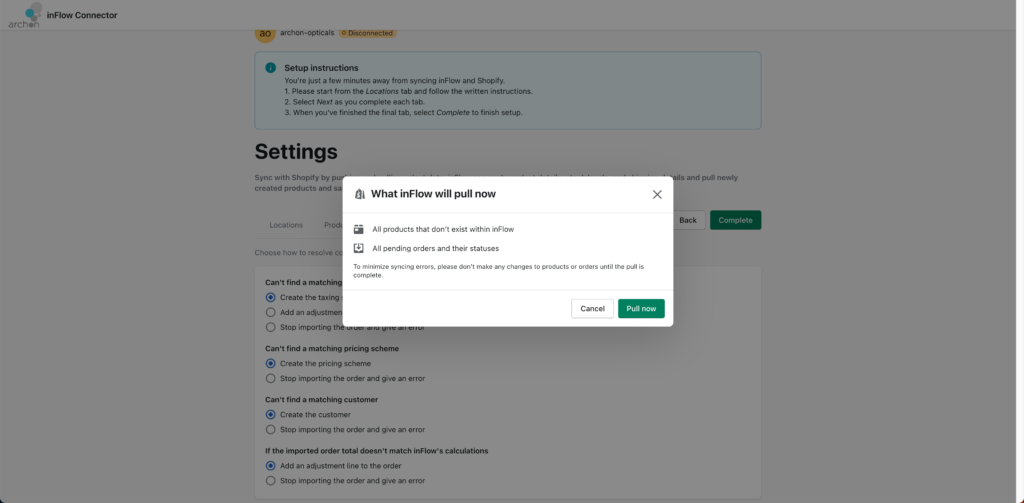
Task: Click the imported order total mismatch label
Action: coord(377,451)
